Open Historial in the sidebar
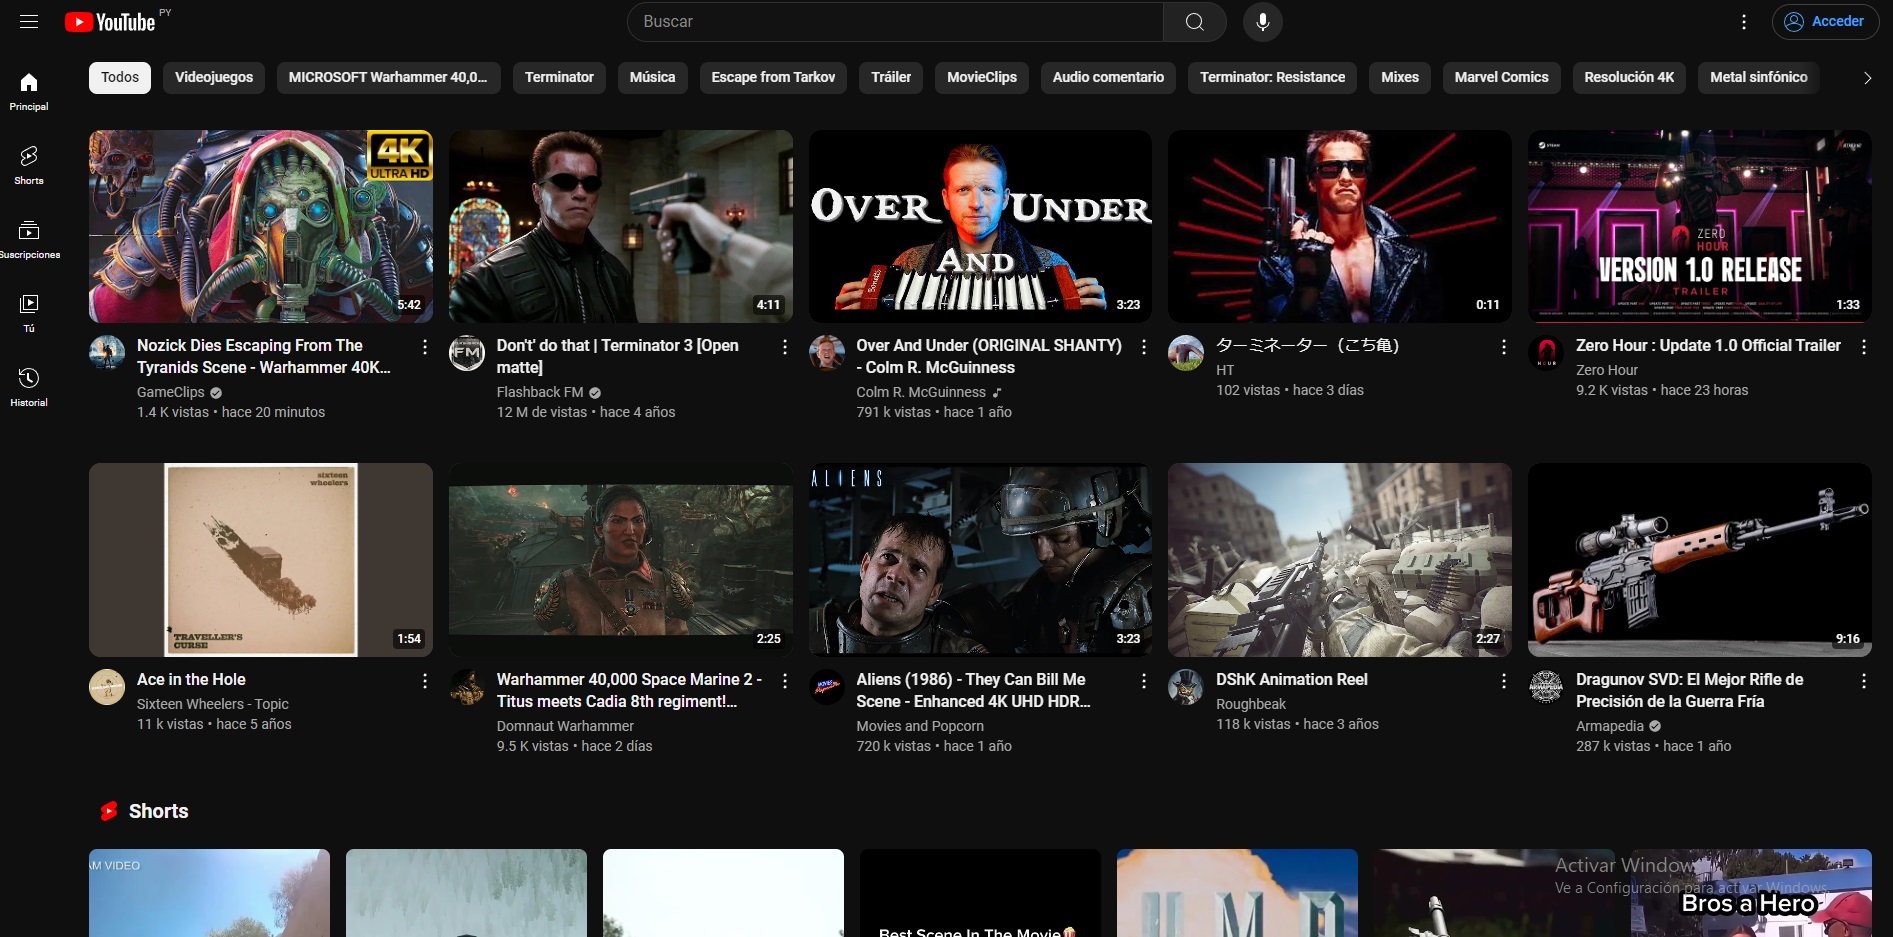1893x937 pixels. (29, 387)
